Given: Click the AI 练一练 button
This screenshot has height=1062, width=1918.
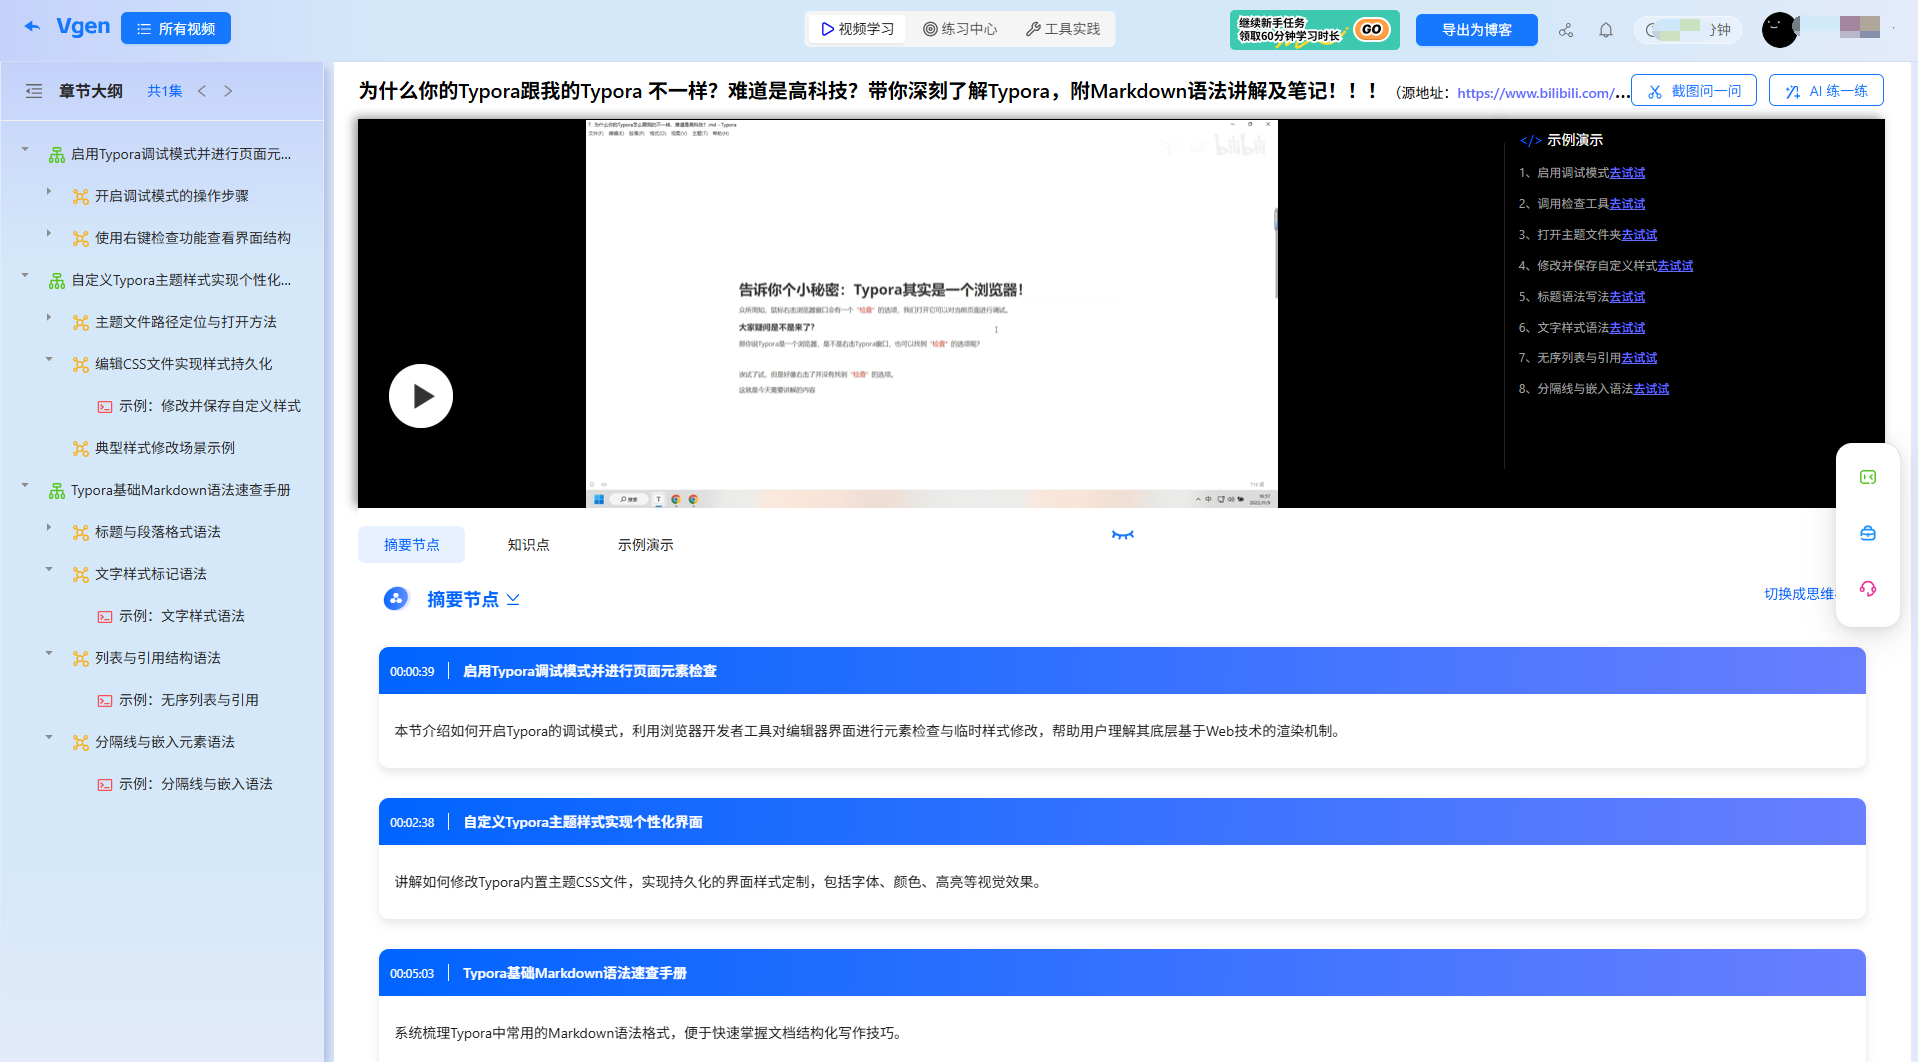Looking at the screenshot, I should (1826, 91).
